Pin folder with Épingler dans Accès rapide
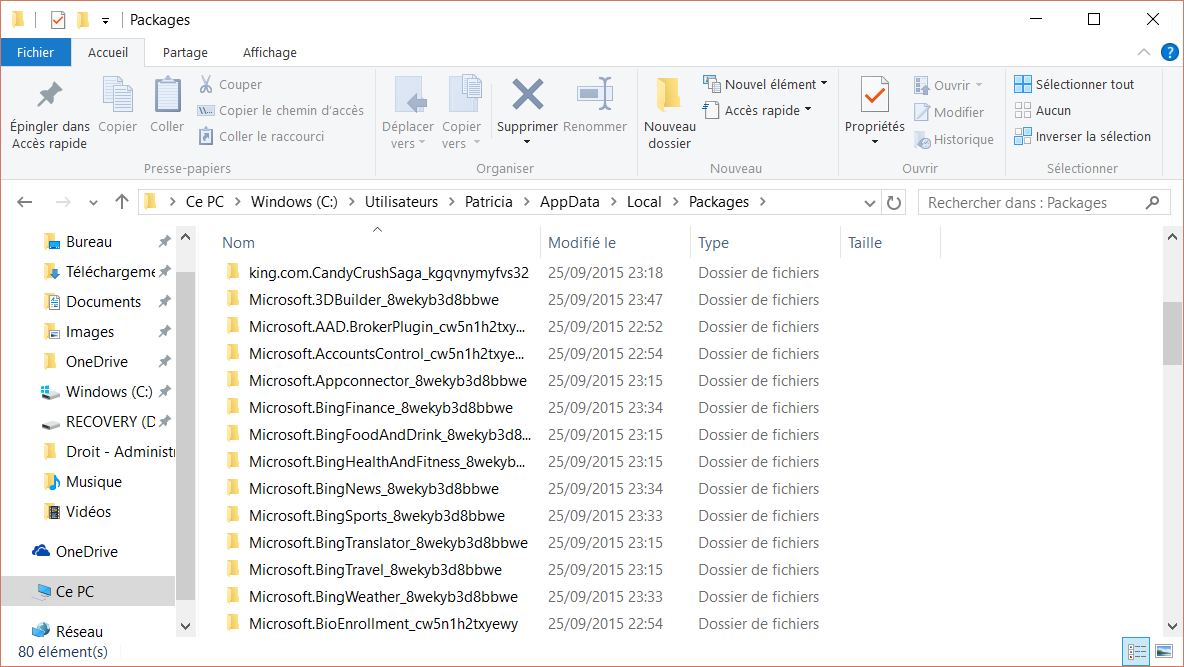Image resolution: width=1184 pixels, height=667 pixels. (50, 114)
